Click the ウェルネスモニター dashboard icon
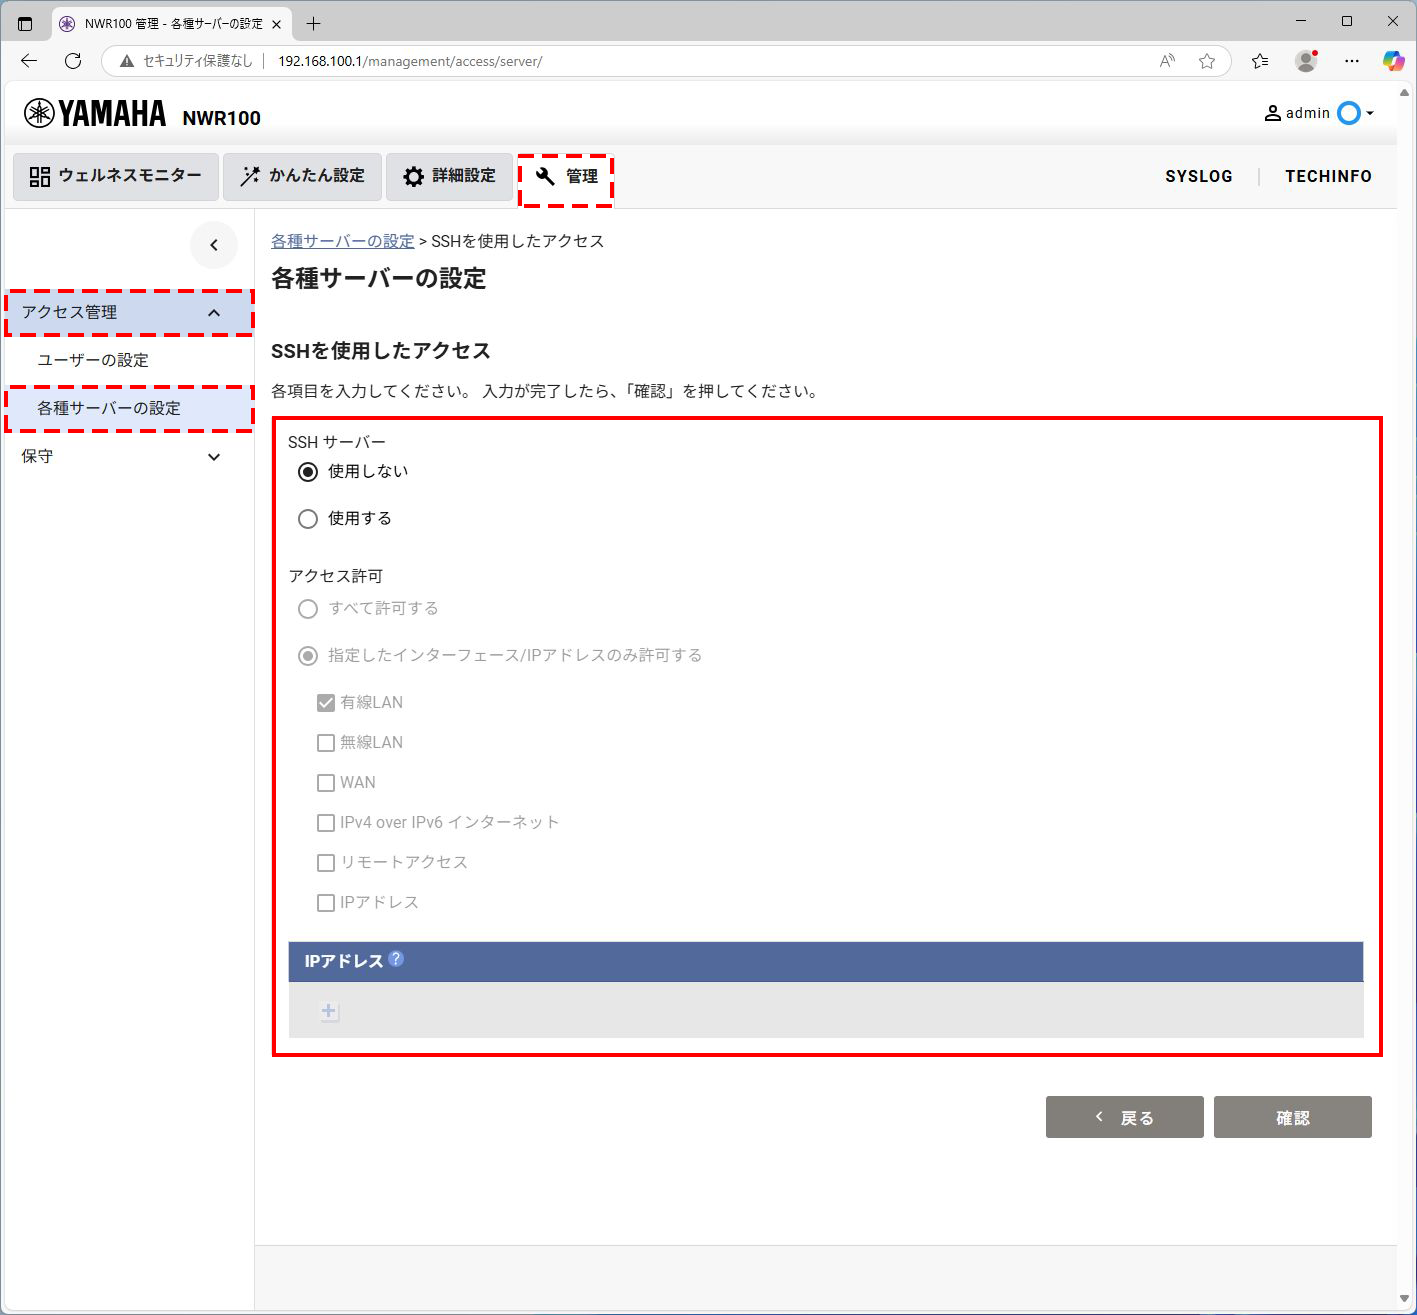The height and width of the screenshot is (1315, 1417). [114, 177]
